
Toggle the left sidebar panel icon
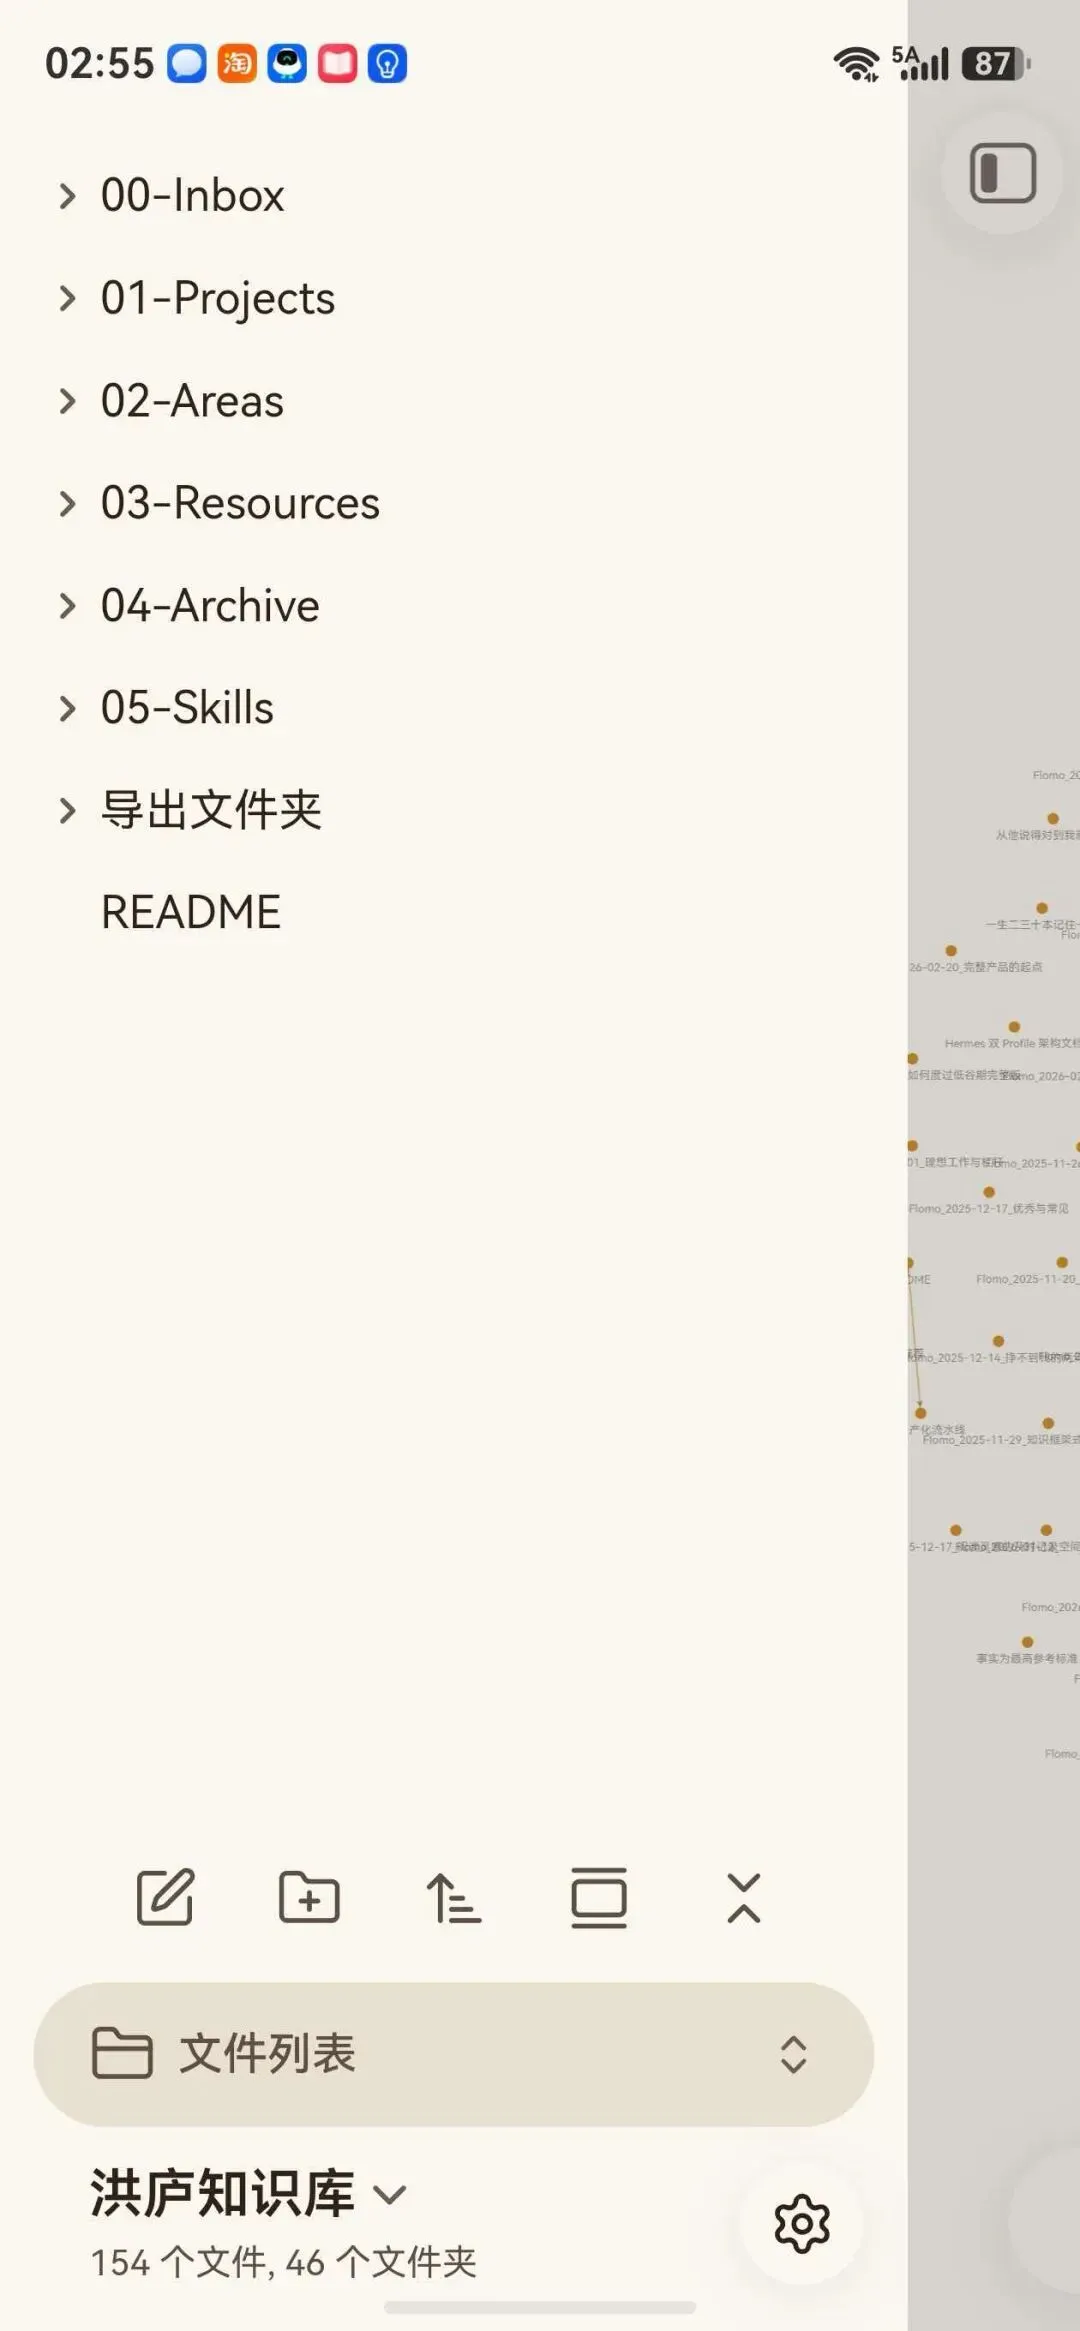click(x=1003, y=173)
